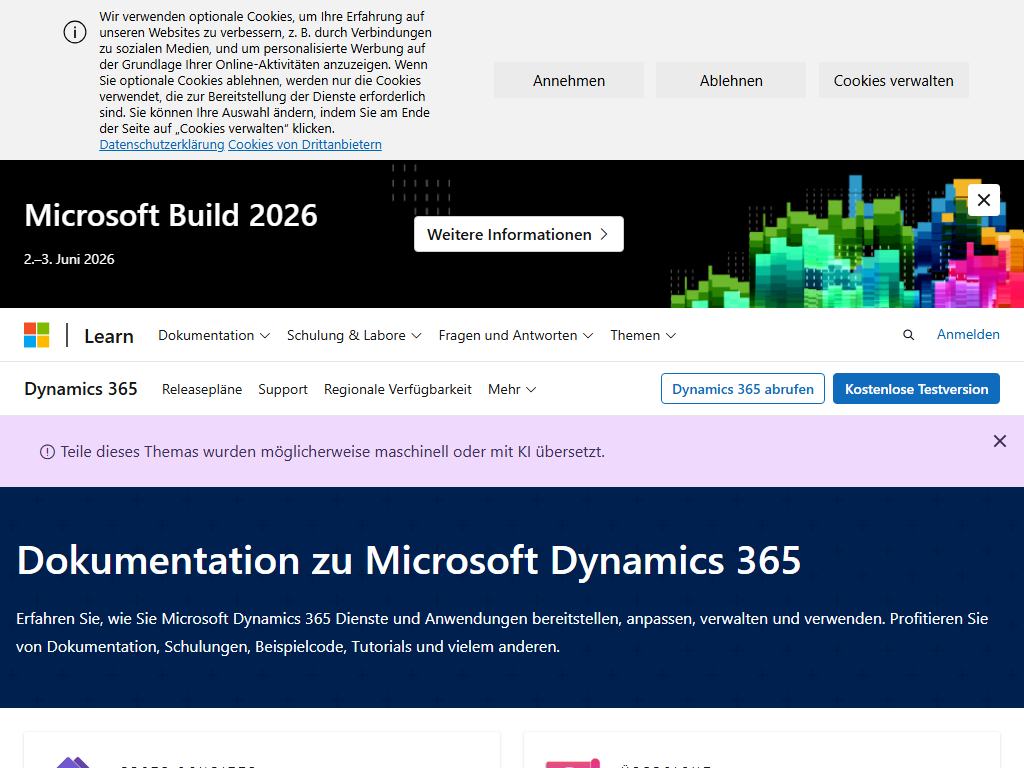Open the Support menu item
The width and height of the screenshot is (1024, 768).
[283, 389]
